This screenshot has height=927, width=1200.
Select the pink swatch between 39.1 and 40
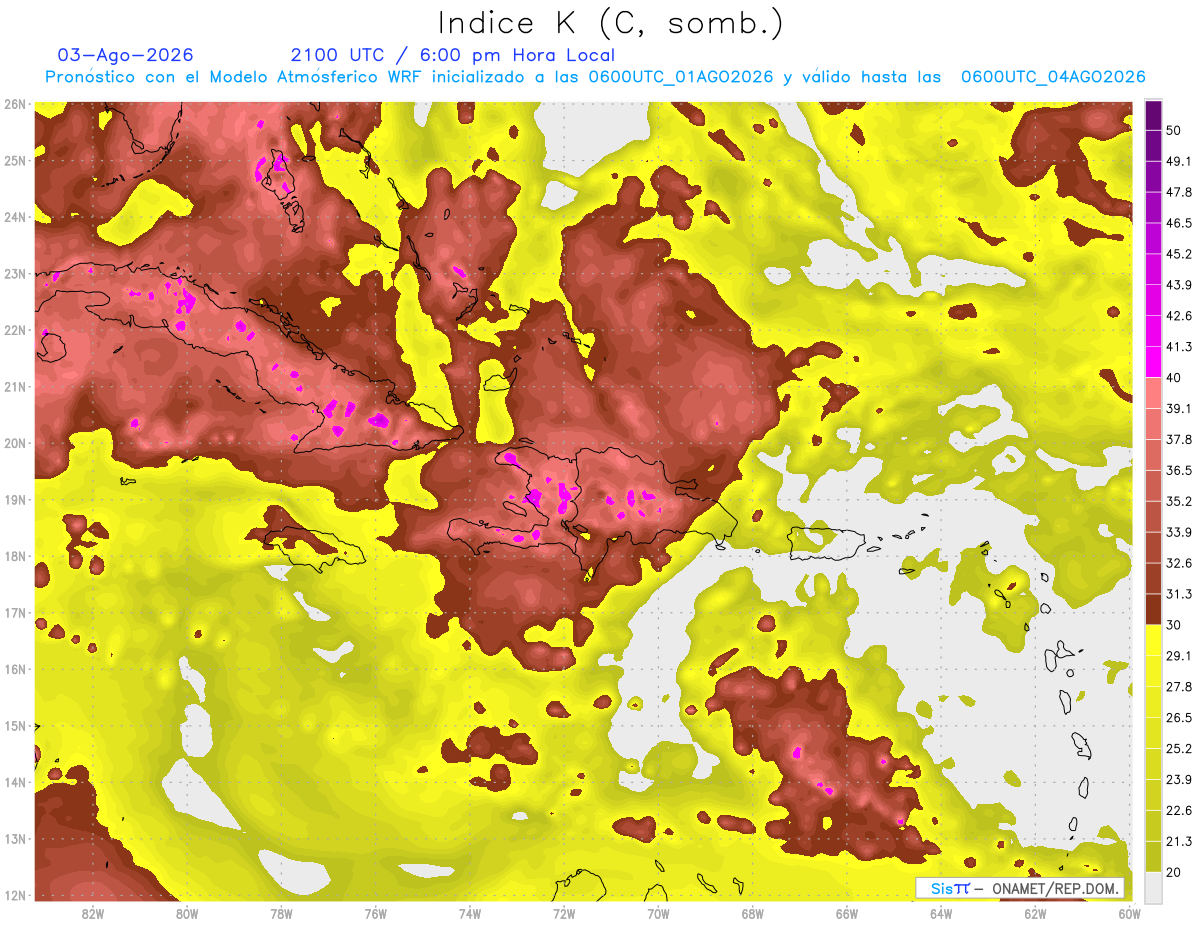(x=1153, y=392)
